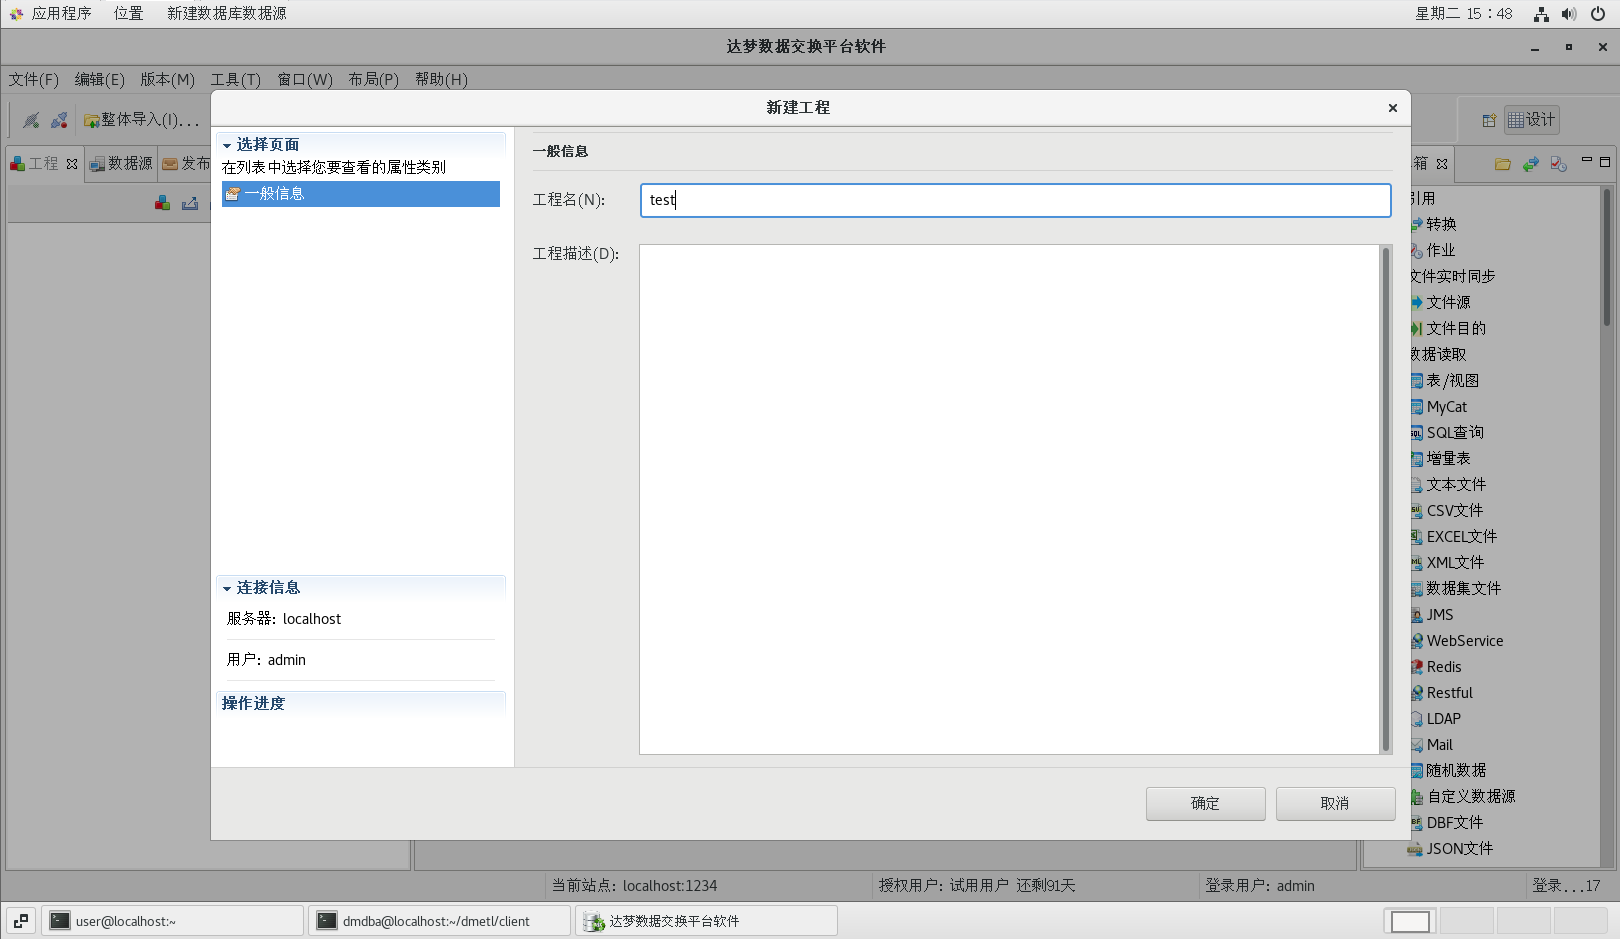The image size is (1620, 939).
Task: Select 增量表 in the toolbox
Action: pos(1448,458)
